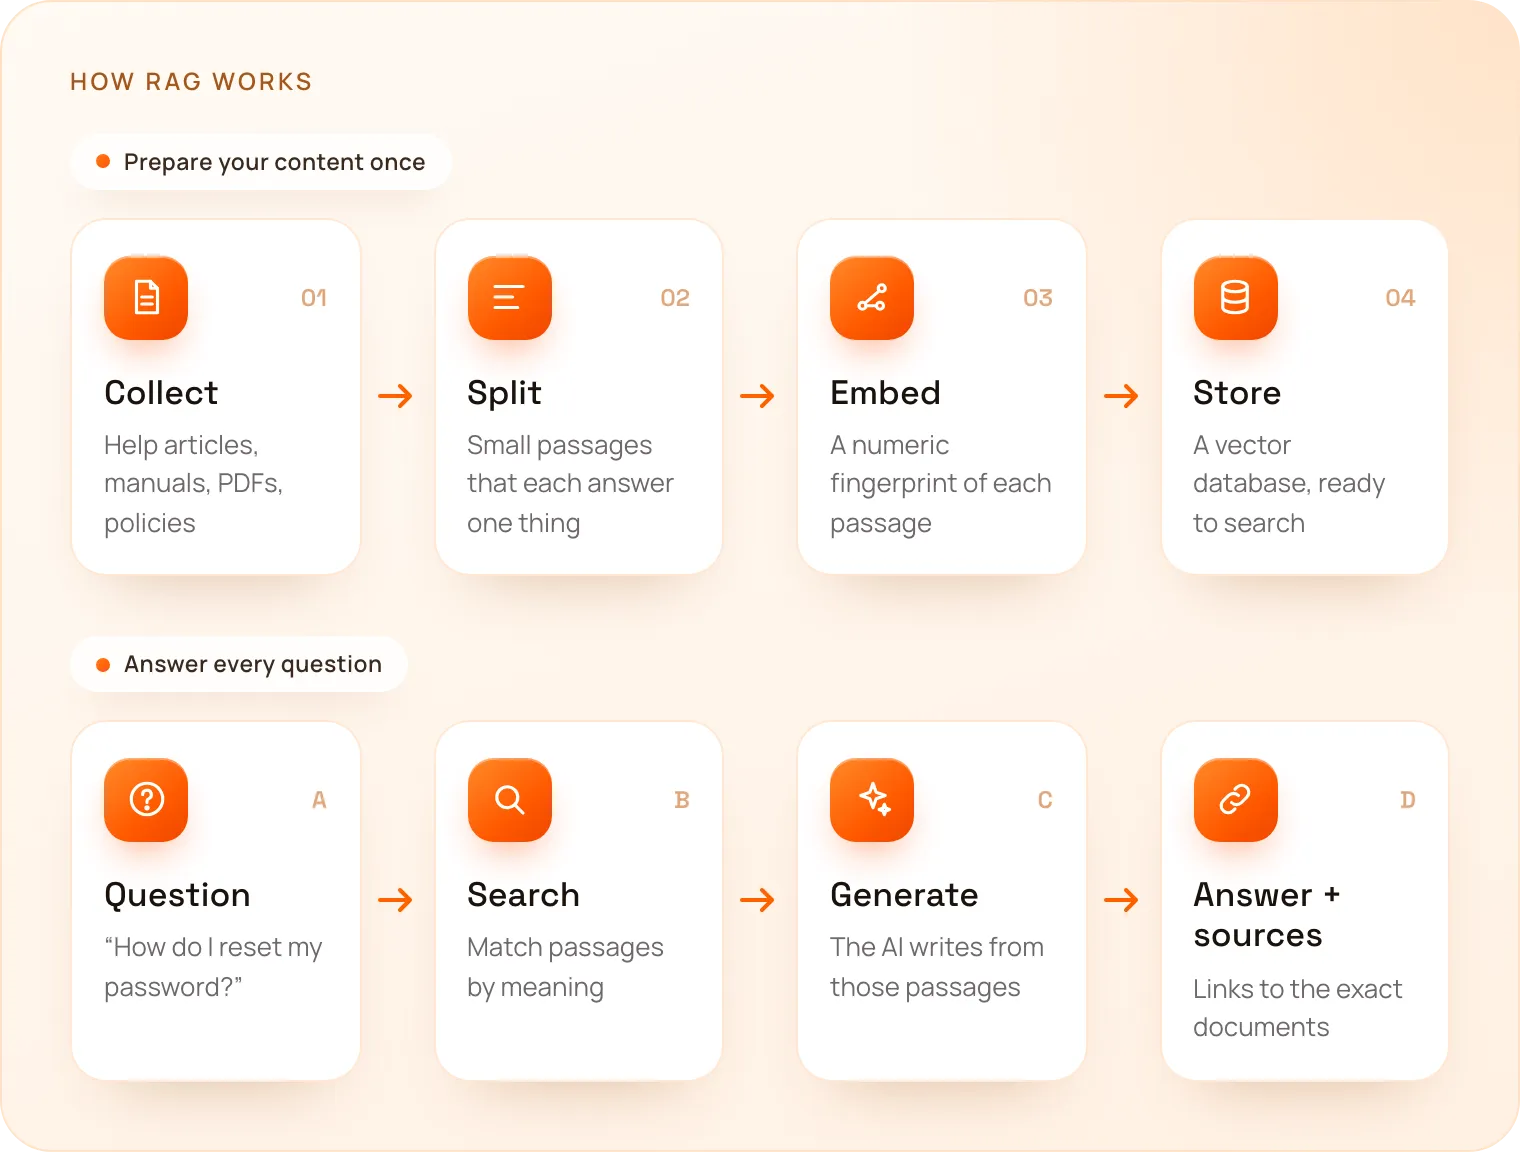The image size is (1520, 1152).
Task: Click 'The AI writes from those passages' text
Action: tap(937, 967)
